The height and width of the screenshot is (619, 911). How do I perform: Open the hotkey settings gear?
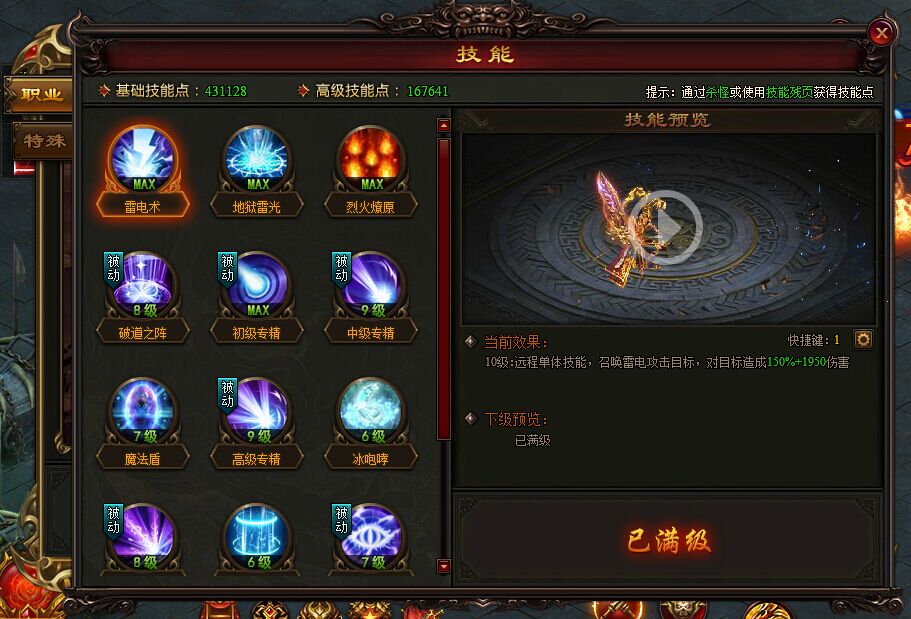point(863,339)
